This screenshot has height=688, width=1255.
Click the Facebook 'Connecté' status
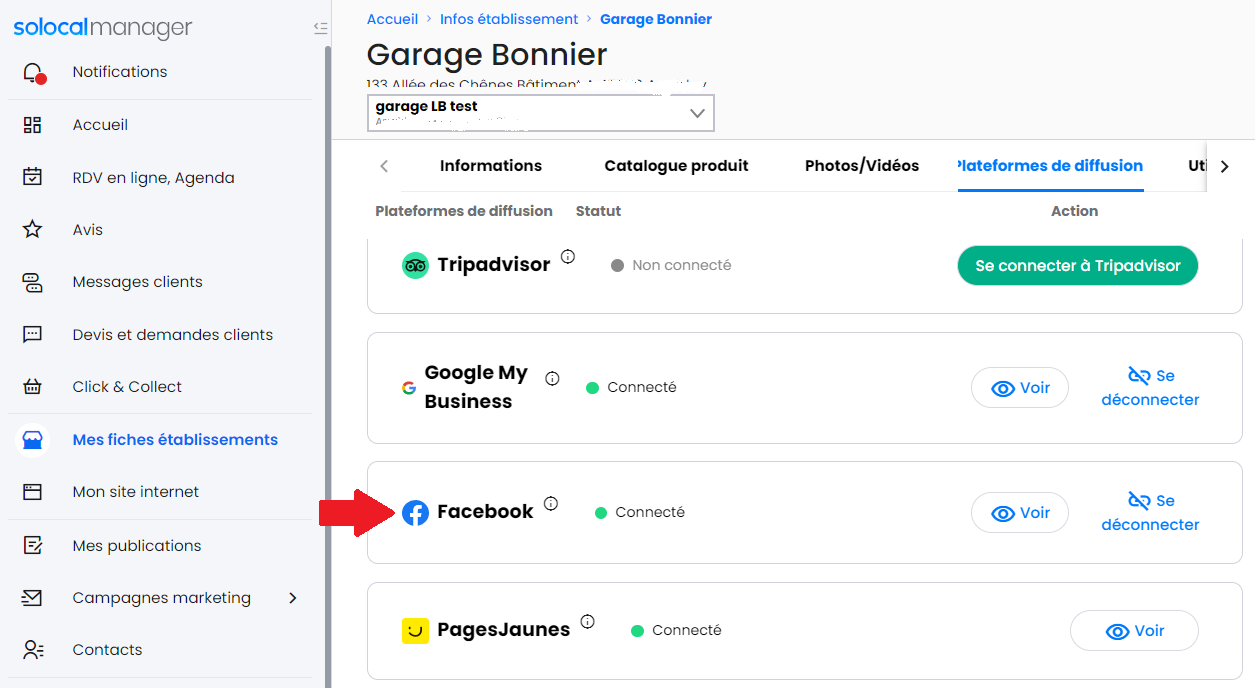point(640,513)
